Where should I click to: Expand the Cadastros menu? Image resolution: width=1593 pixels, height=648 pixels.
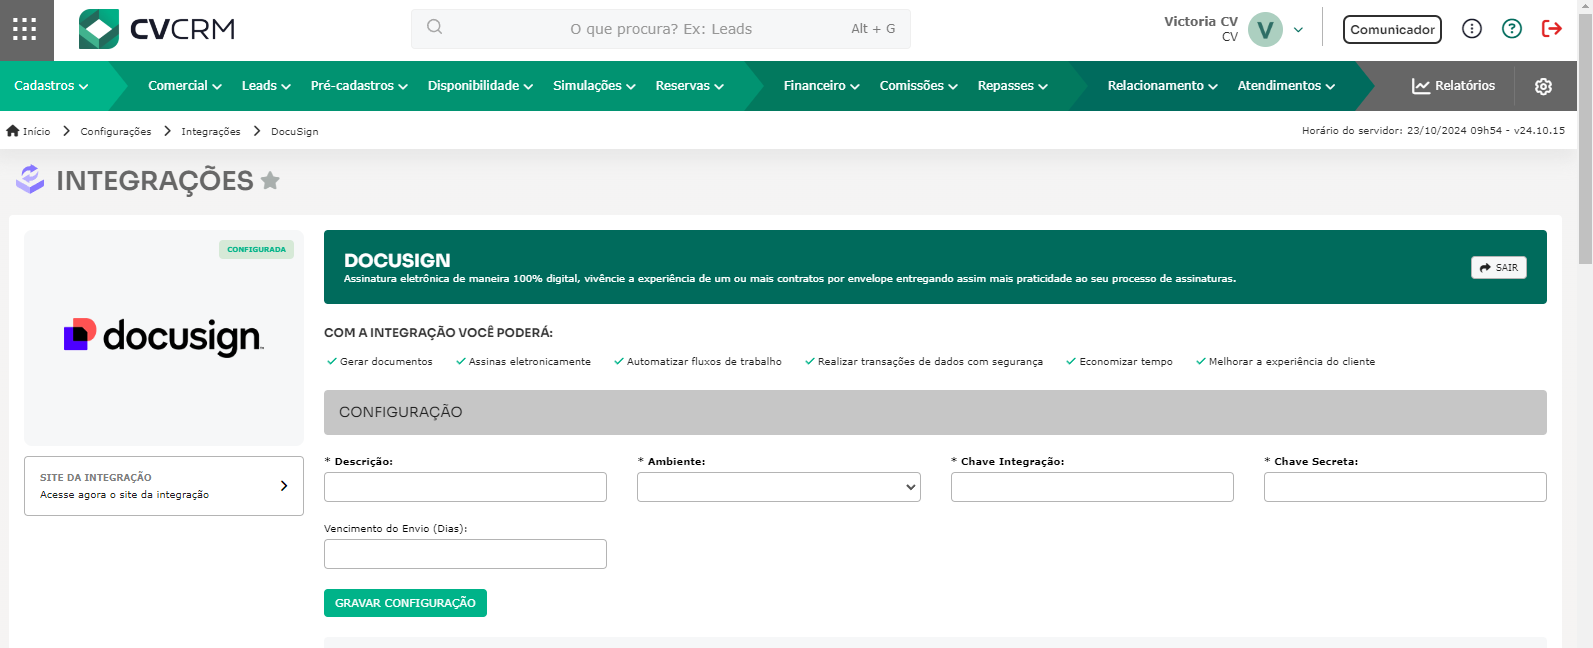click(51, 86)
